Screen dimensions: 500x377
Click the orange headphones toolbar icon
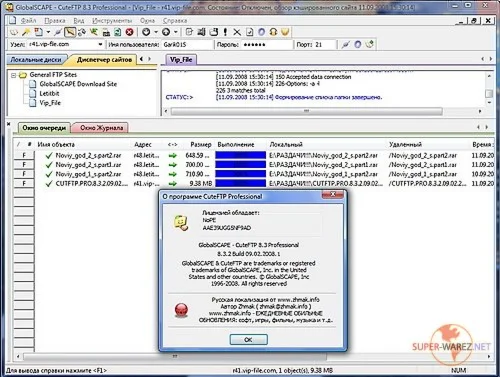coord(273,32)
